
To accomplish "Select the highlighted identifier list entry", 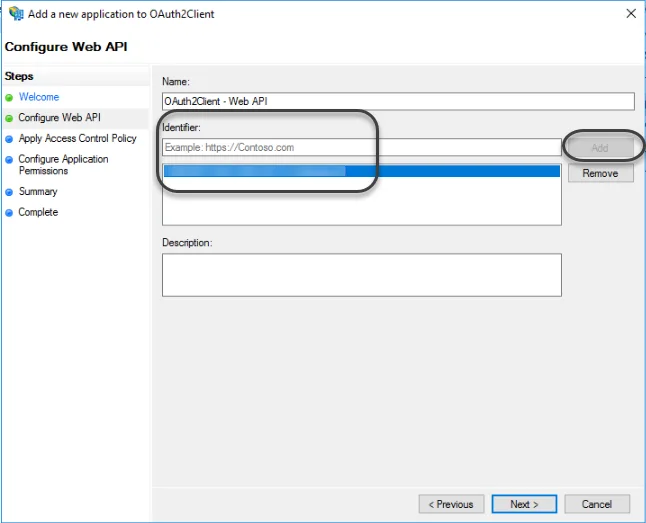I will click(362, 171).
